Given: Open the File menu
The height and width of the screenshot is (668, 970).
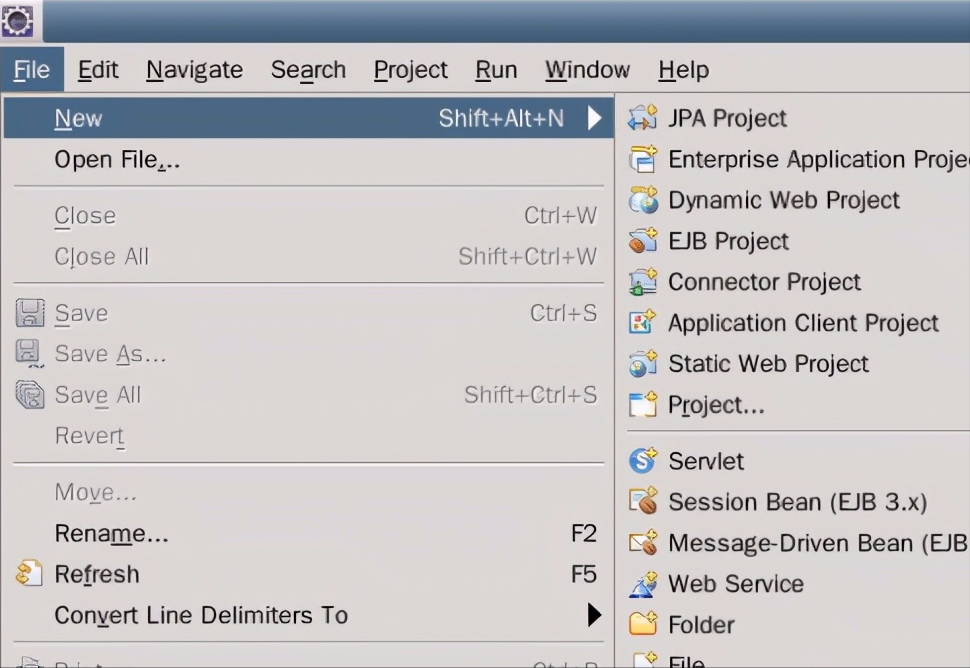Looking at the screenshot, I should [x=32, y=69].
